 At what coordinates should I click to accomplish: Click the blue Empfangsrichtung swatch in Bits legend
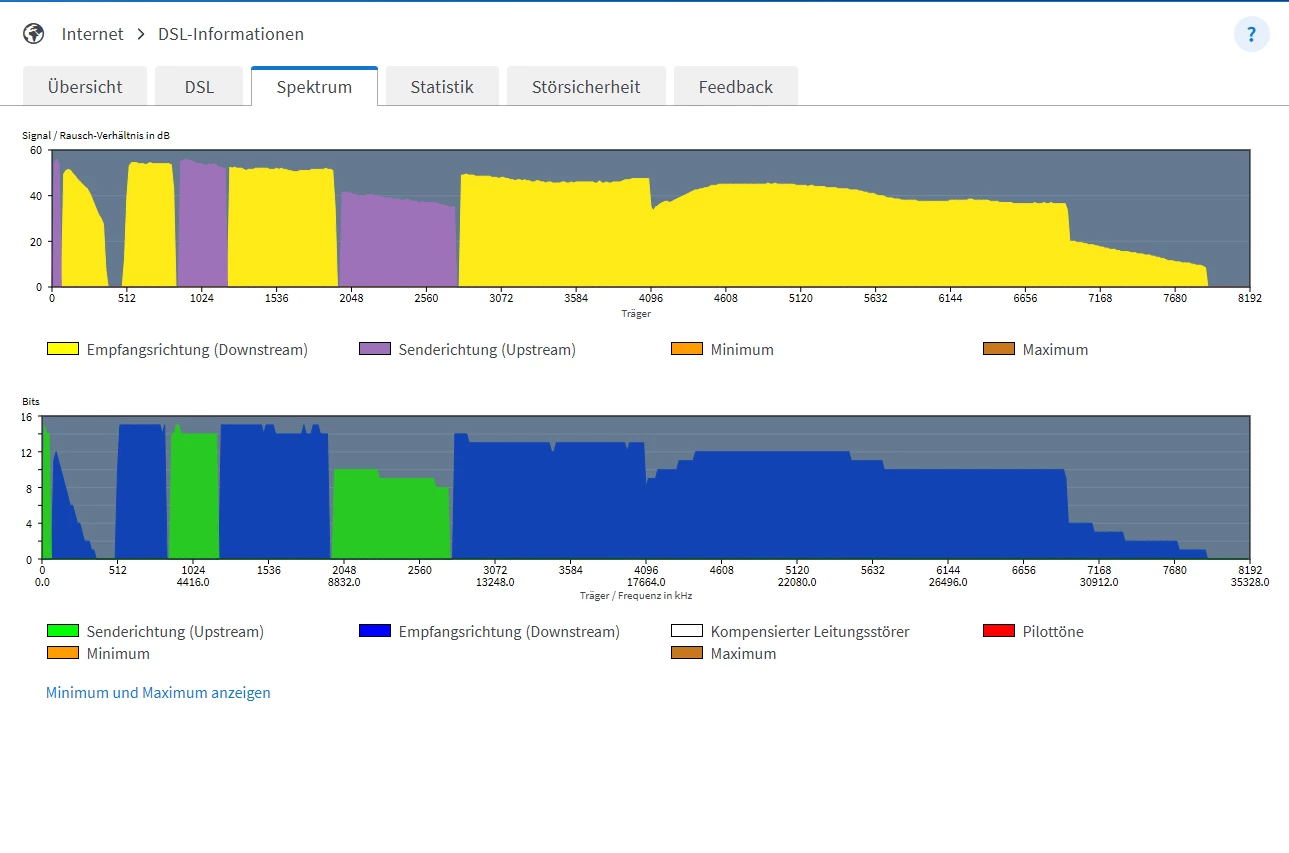point(374,631)
